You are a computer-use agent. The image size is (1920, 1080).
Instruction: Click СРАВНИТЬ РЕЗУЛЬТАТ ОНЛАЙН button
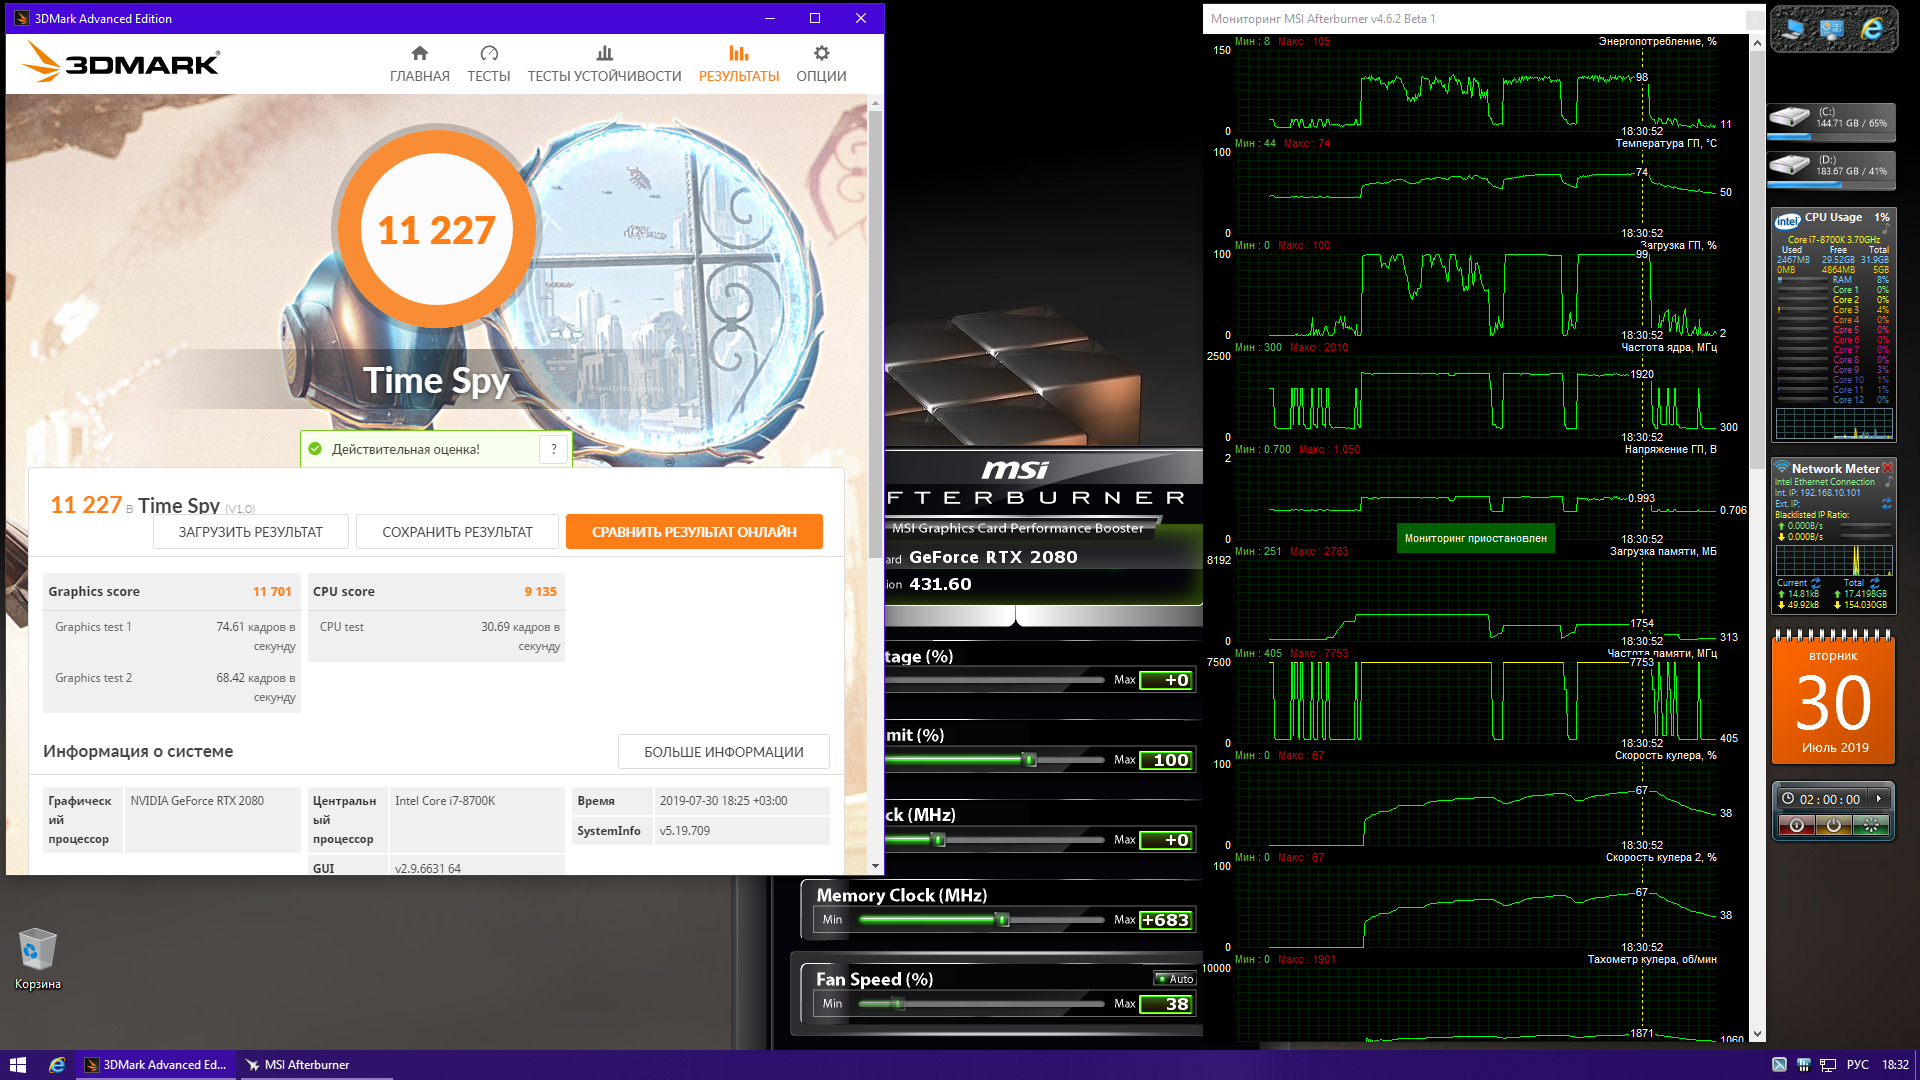pos(694,532)
